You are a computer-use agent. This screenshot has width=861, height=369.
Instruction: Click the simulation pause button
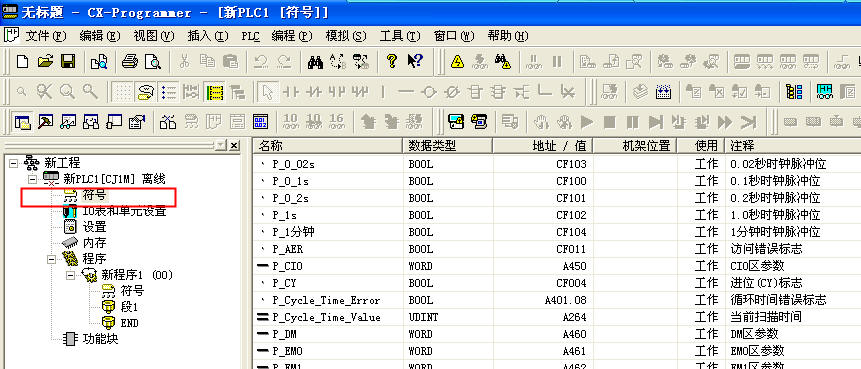click(632, 122)
